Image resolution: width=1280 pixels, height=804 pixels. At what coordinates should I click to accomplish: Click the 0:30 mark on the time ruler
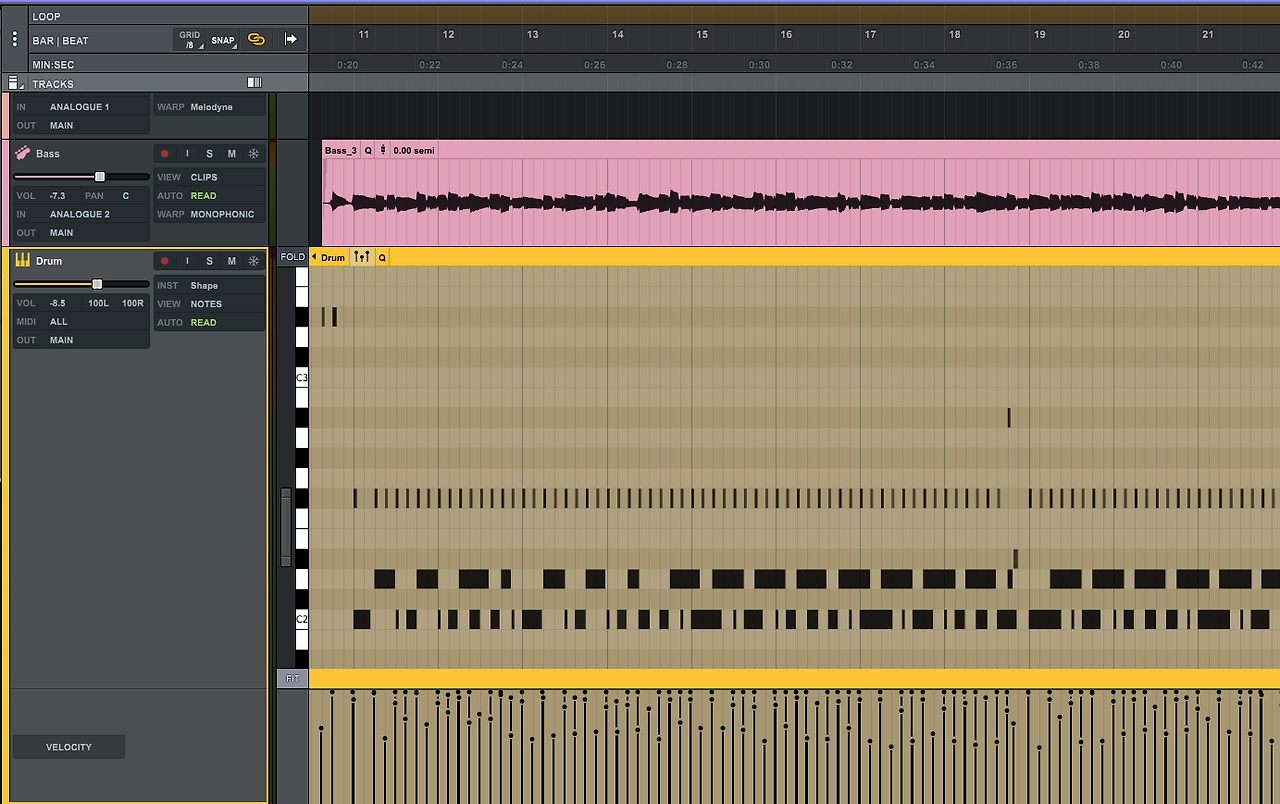[759, 65]
